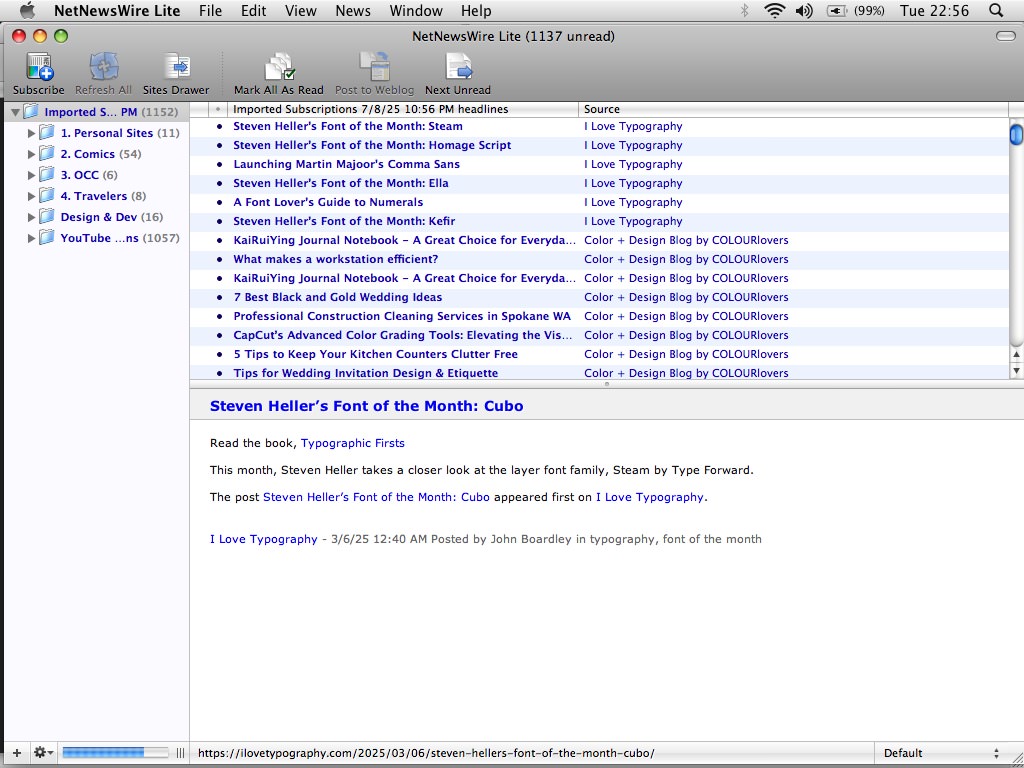Open the Wi-Fi status menu
The height and width of the screenshot is (768, 1024).
point(775,10)
